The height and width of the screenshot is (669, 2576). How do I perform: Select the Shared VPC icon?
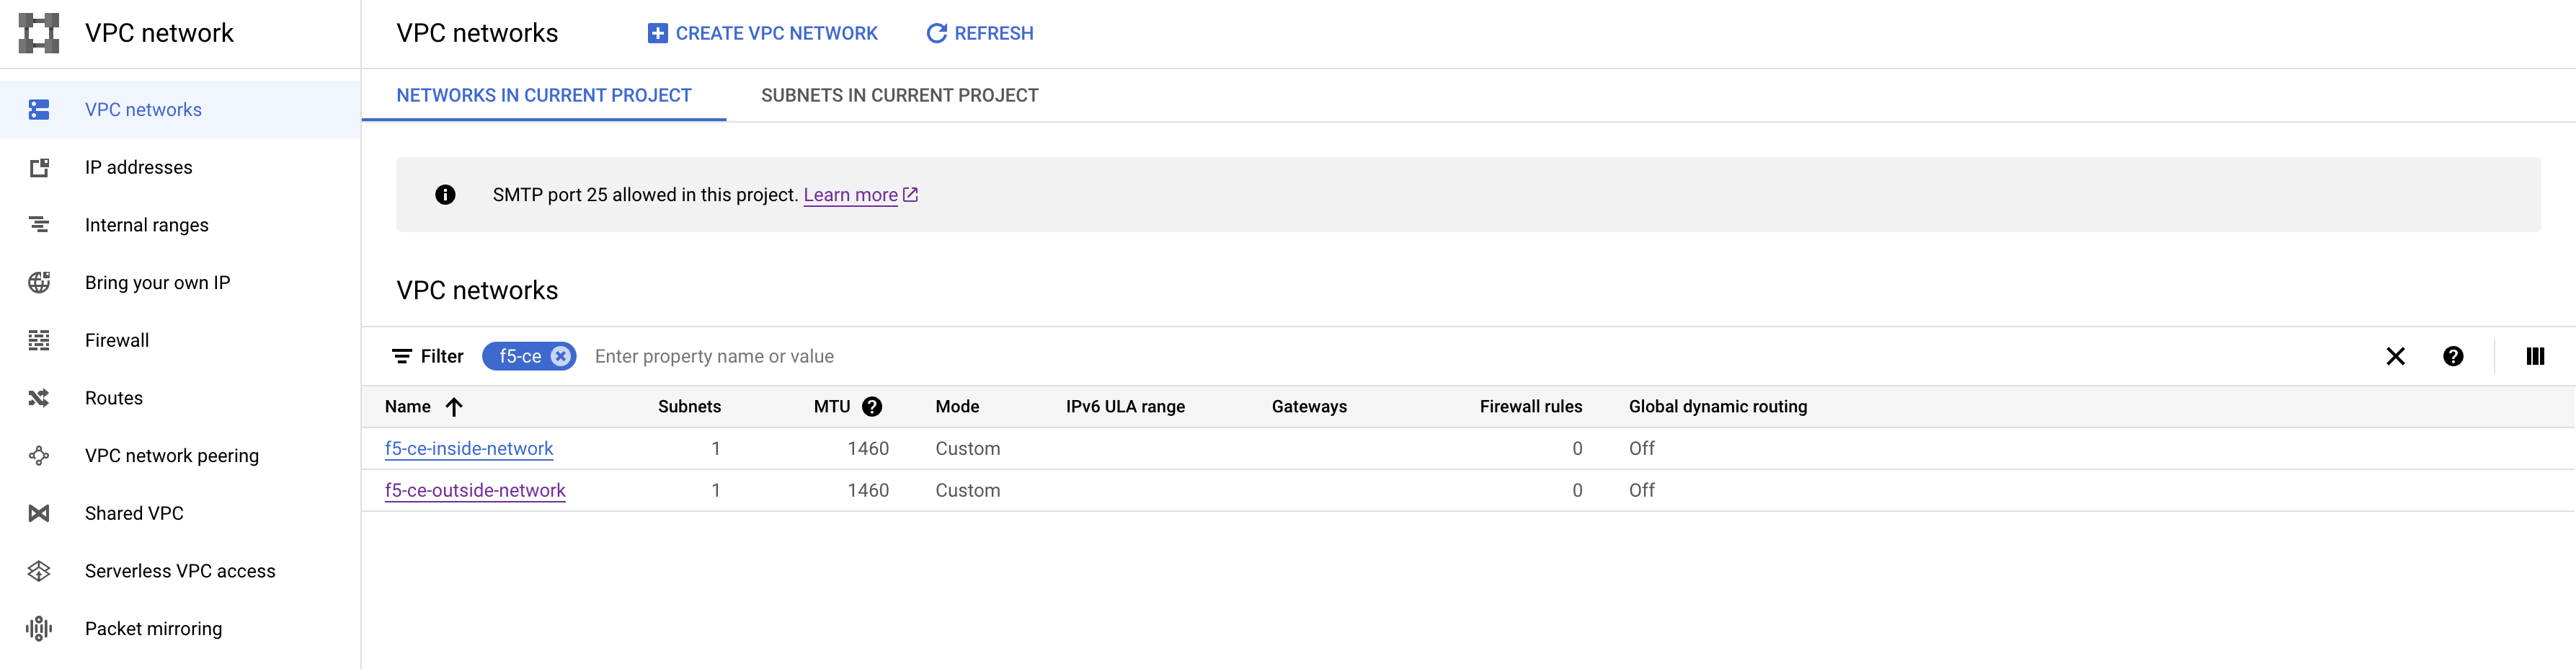pos(39,513)
